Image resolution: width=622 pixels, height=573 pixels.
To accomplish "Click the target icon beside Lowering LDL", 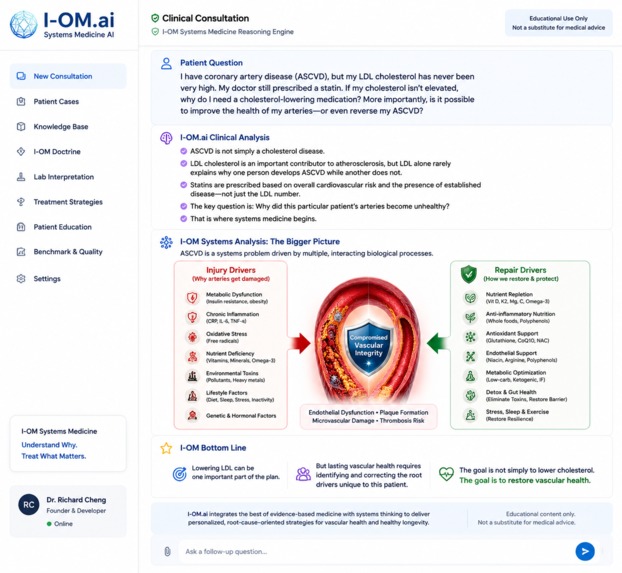I will coord(180,474).
